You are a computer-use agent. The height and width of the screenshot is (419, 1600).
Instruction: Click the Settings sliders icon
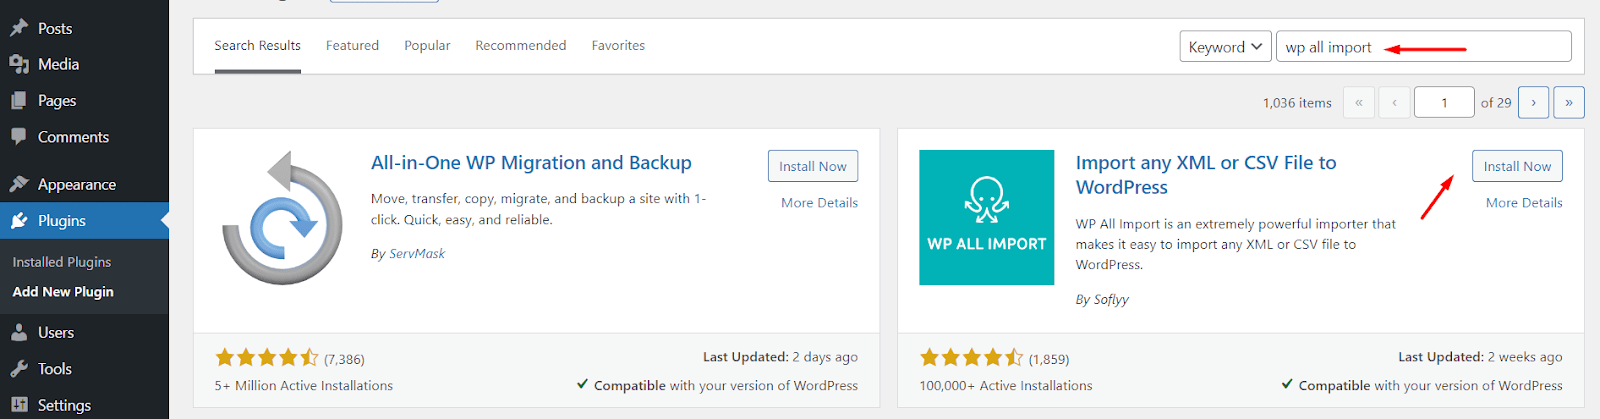click(x=19, y=405)
